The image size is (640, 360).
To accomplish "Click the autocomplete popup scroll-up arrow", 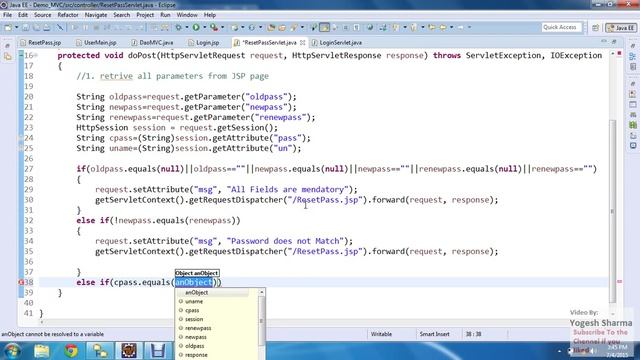I will point(262,292).
